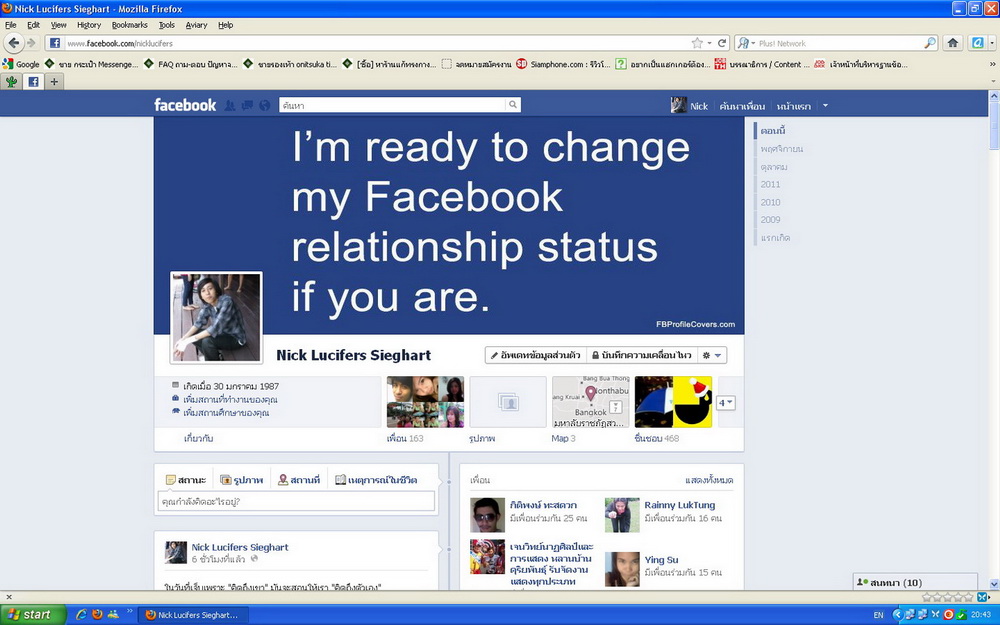The width and height of the screenshot is (1000, 625).
Task: Jump to 2009 on the timeline
Action: pos(770,219)
